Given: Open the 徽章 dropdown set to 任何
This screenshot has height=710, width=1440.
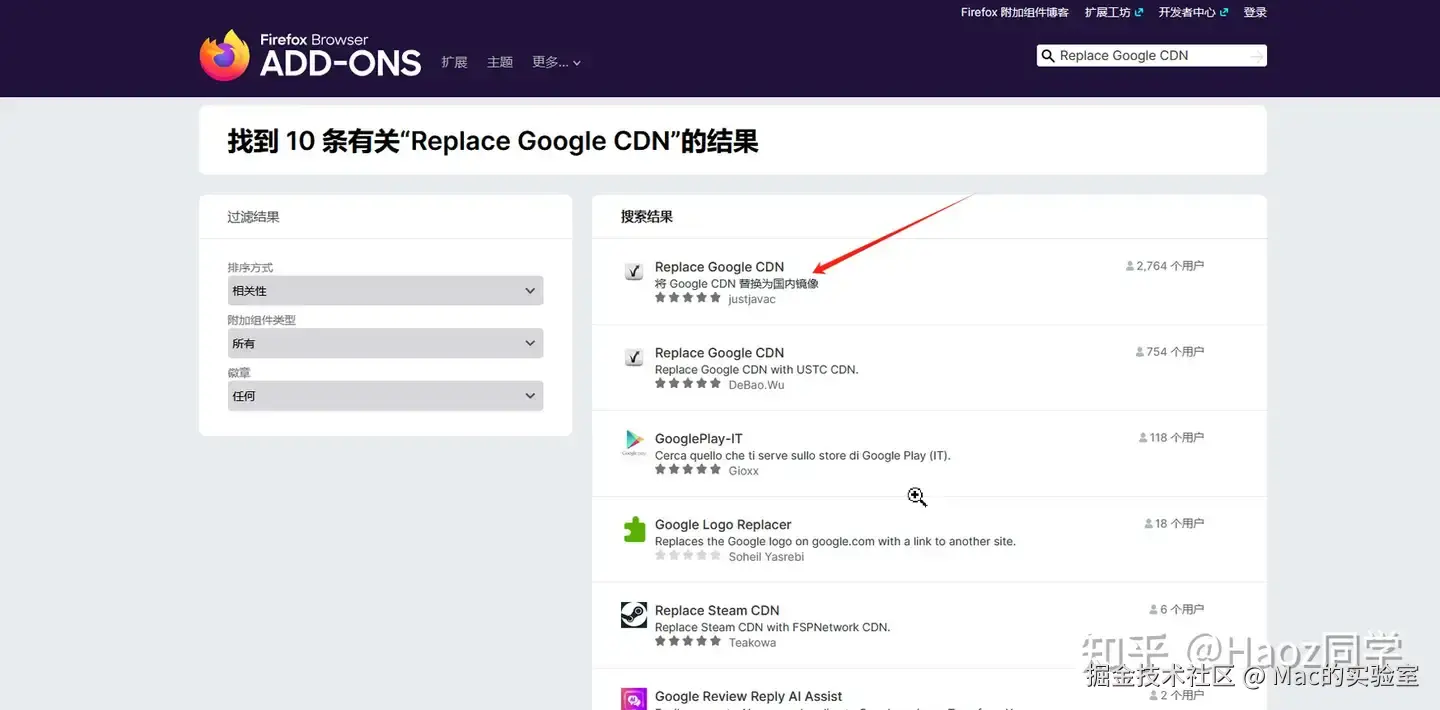Looking at the screenshot, I should (x=385, y=396).
